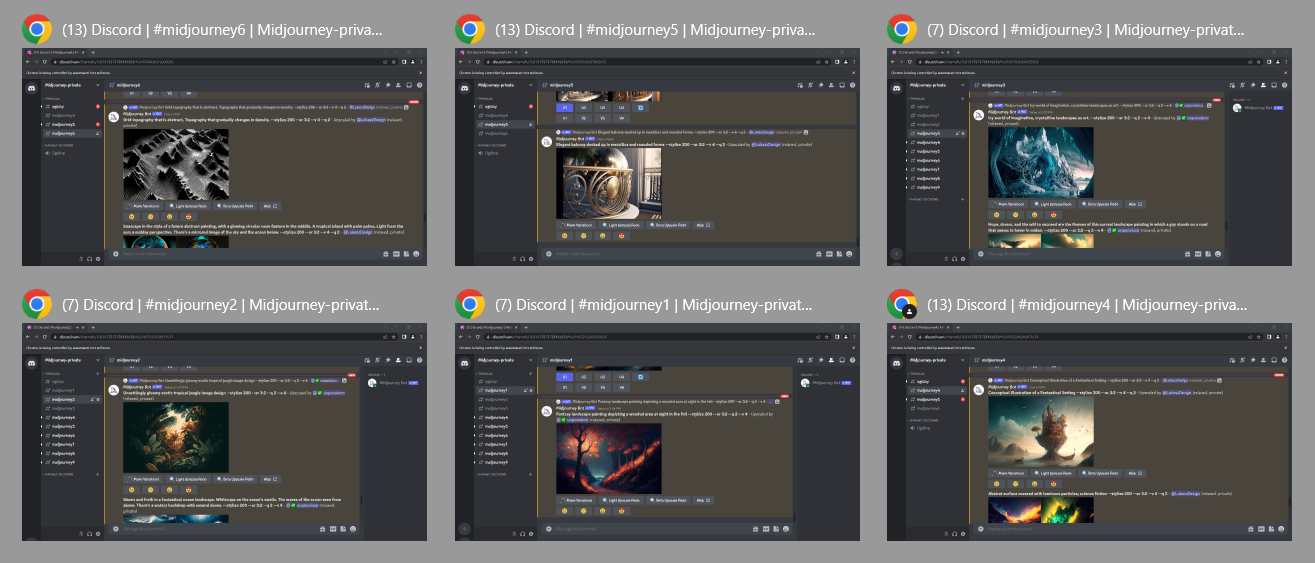1315x563 pixels.
Task: Click Make Variations button in #midjourney4 window
Action: coord(1007,471)
